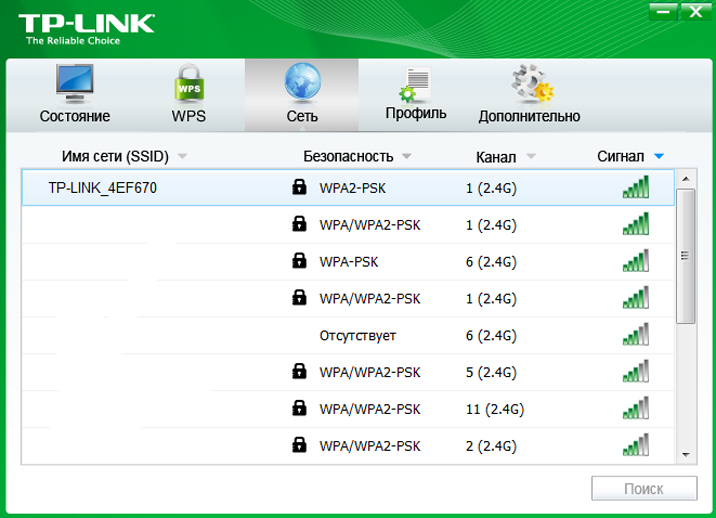Viewport: 716px width, 518px height.
Task: Click signal bars in WPA-PSK row
Action: 636,260
